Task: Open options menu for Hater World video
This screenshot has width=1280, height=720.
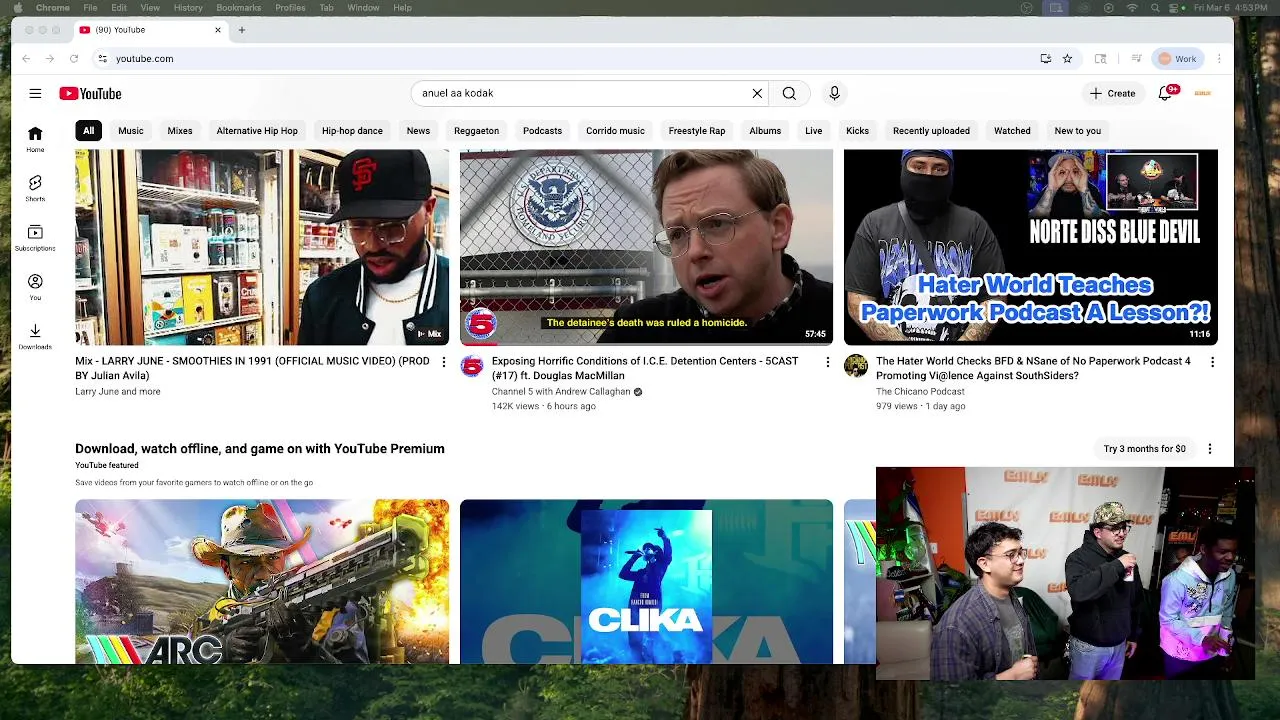Action: 1212,362
